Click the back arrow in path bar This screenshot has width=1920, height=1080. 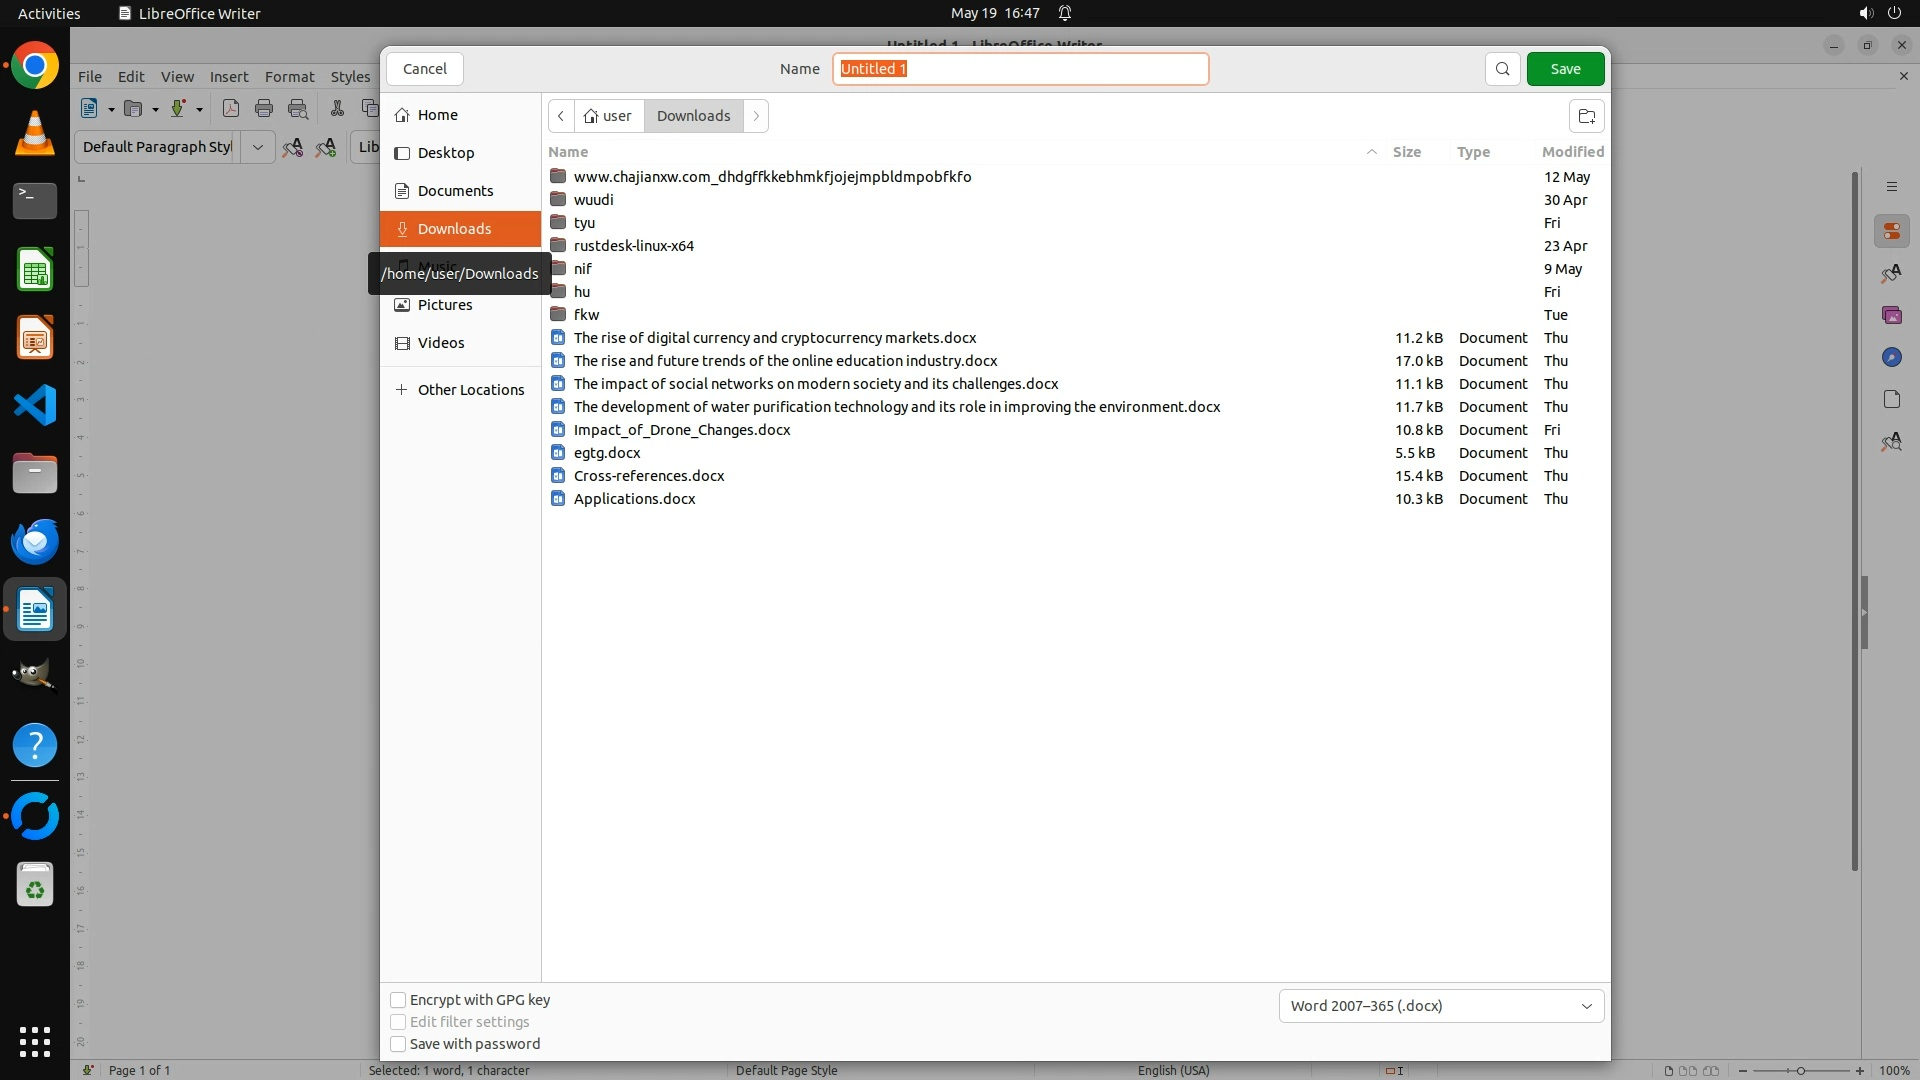561,116
